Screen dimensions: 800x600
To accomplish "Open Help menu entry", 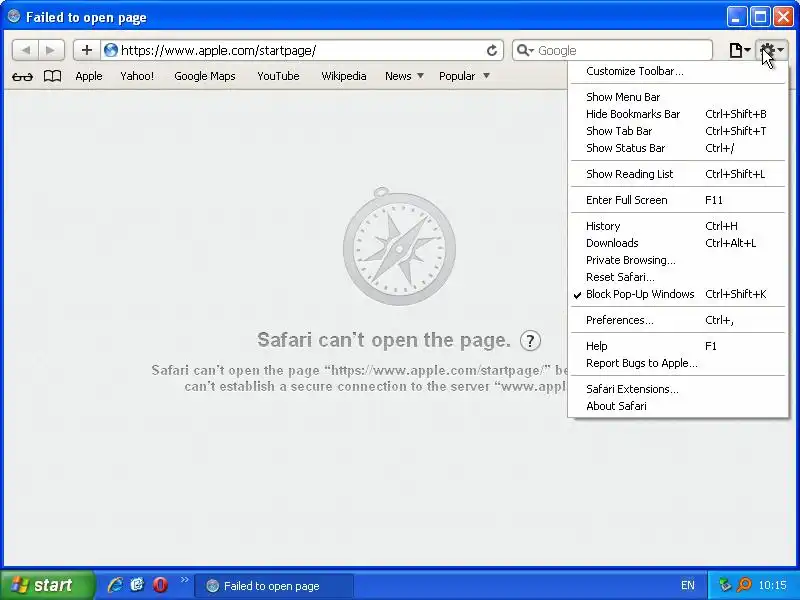I will (x=678, y=346).
